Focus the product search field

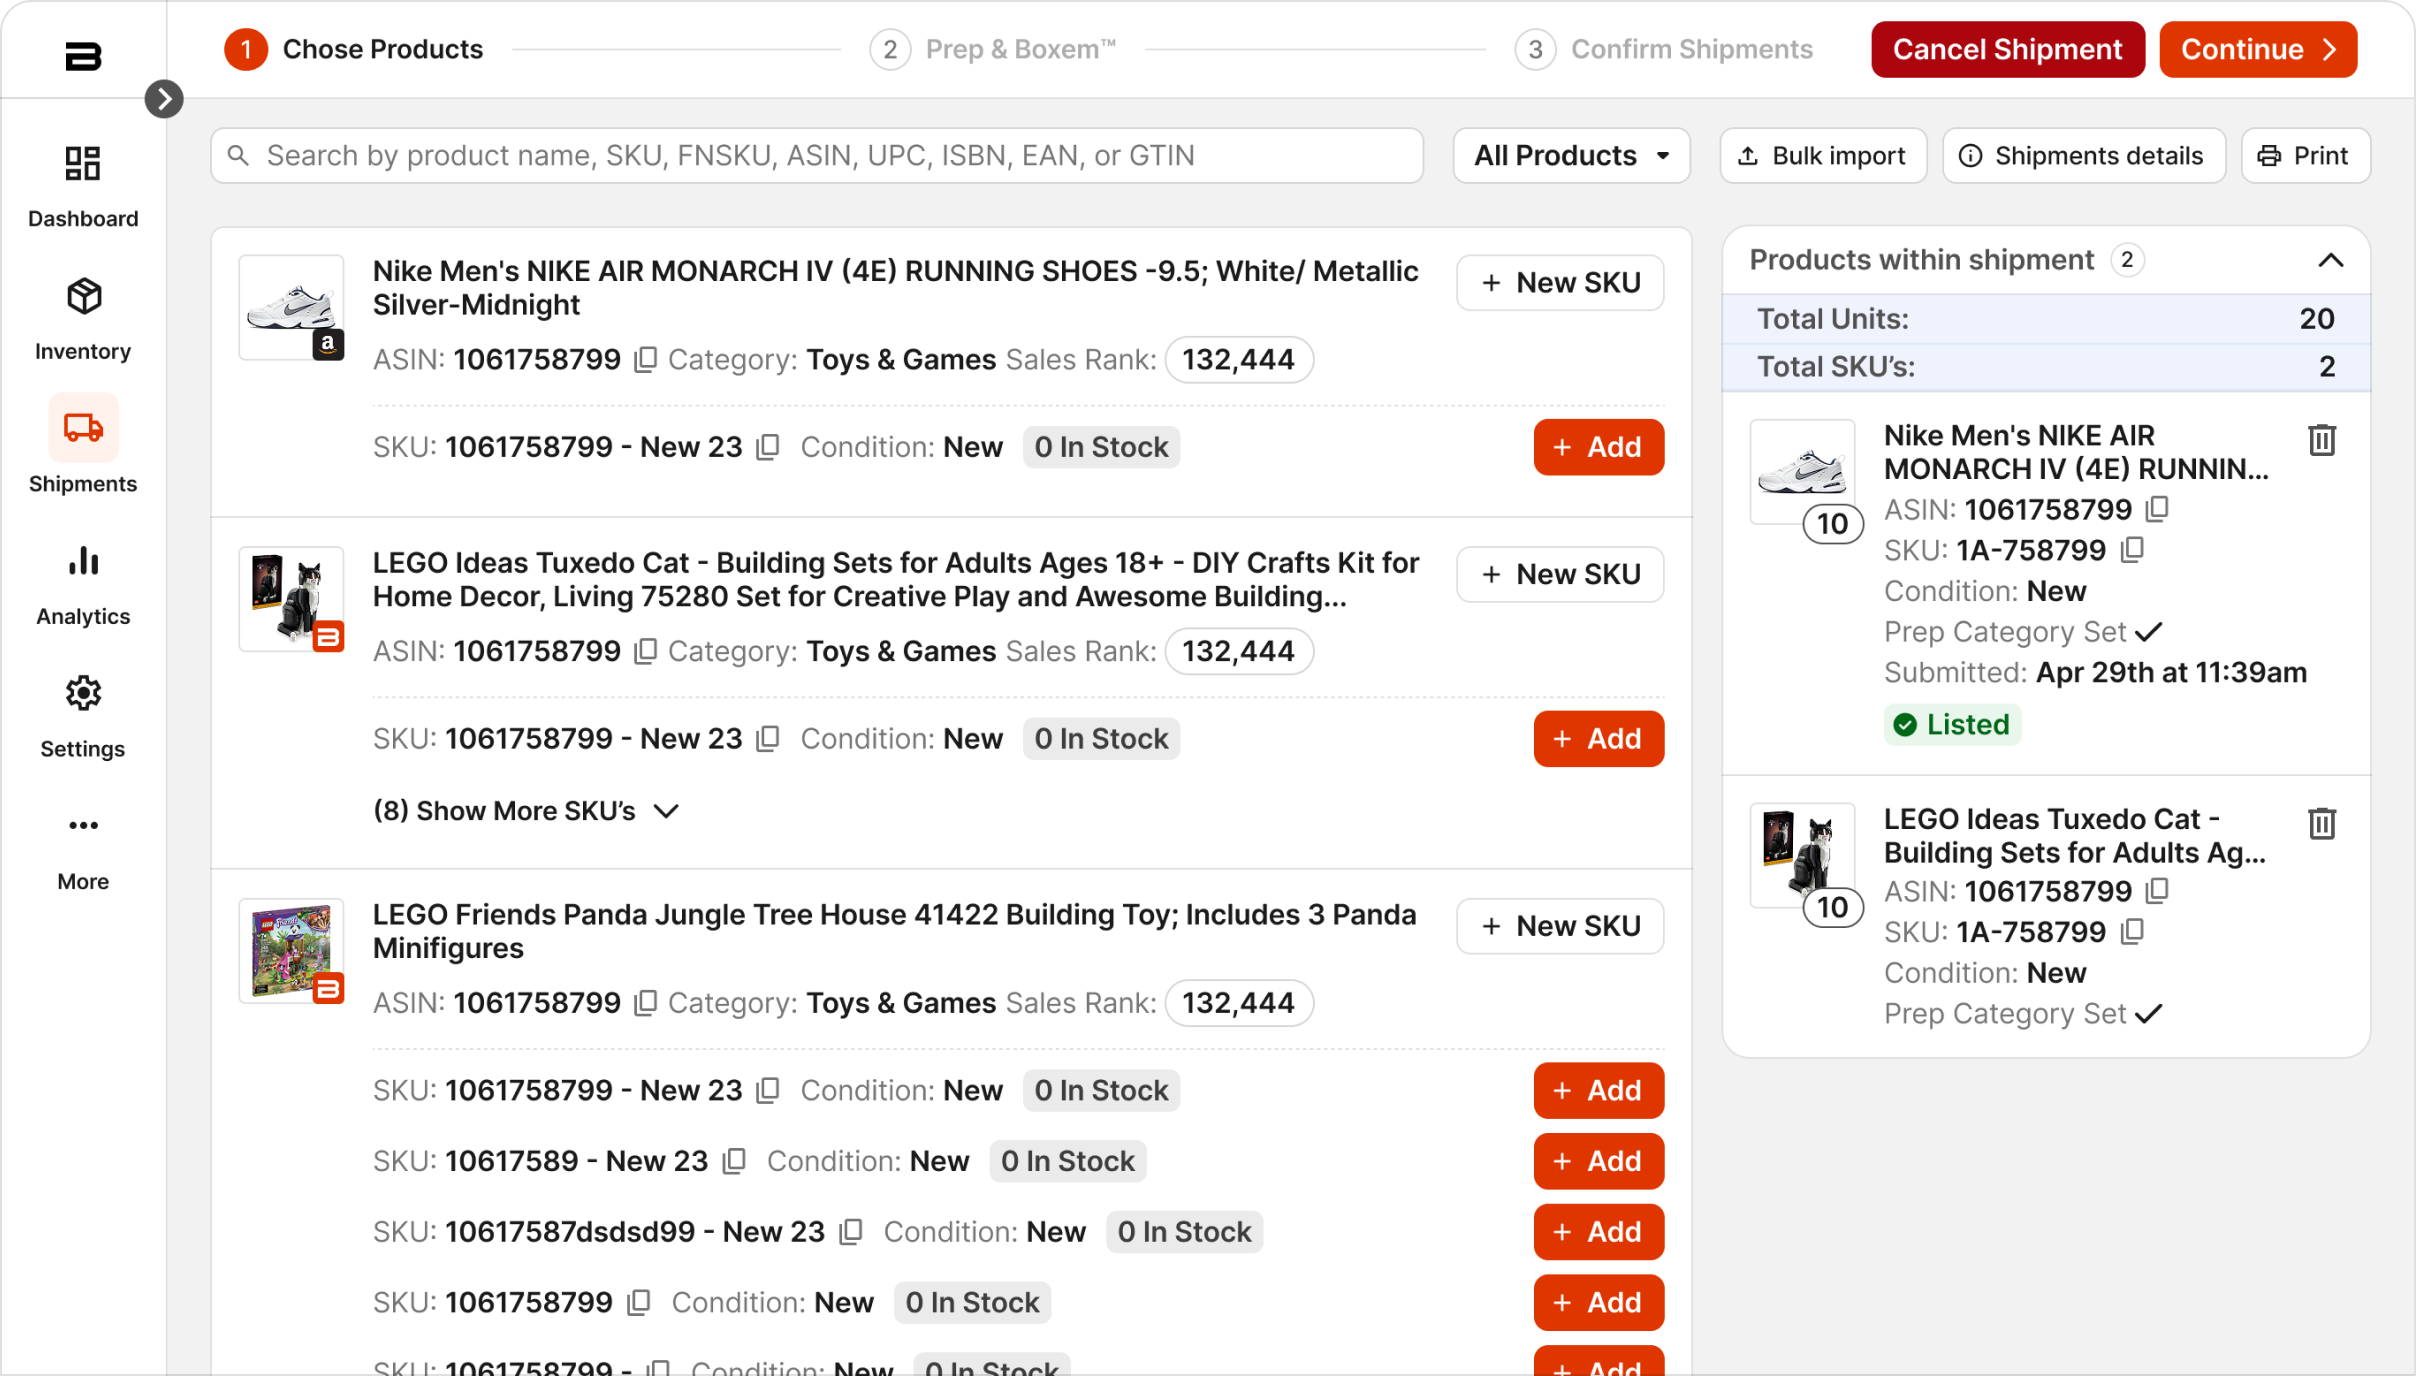click(x=817, y=156)
